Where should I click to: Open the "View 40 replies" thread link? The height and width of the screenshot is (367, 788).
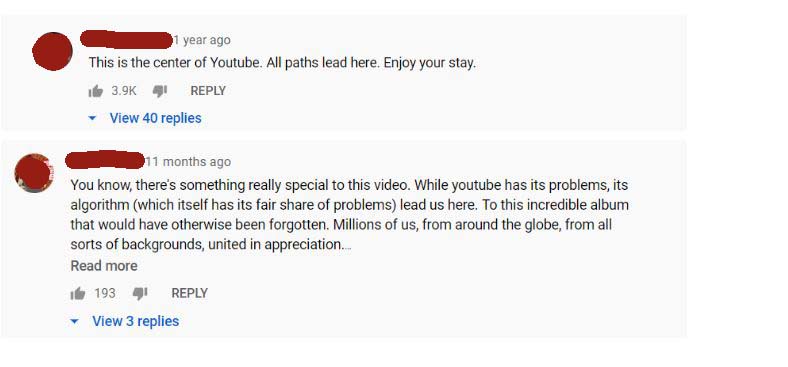[155, 118]
